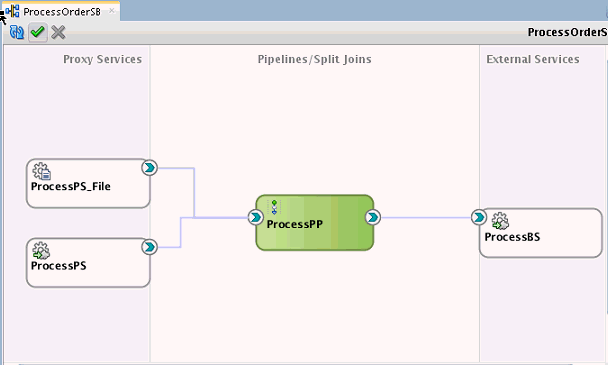Select the ProcessPP pipeline node
608x365 pixels.
[314, 223]
